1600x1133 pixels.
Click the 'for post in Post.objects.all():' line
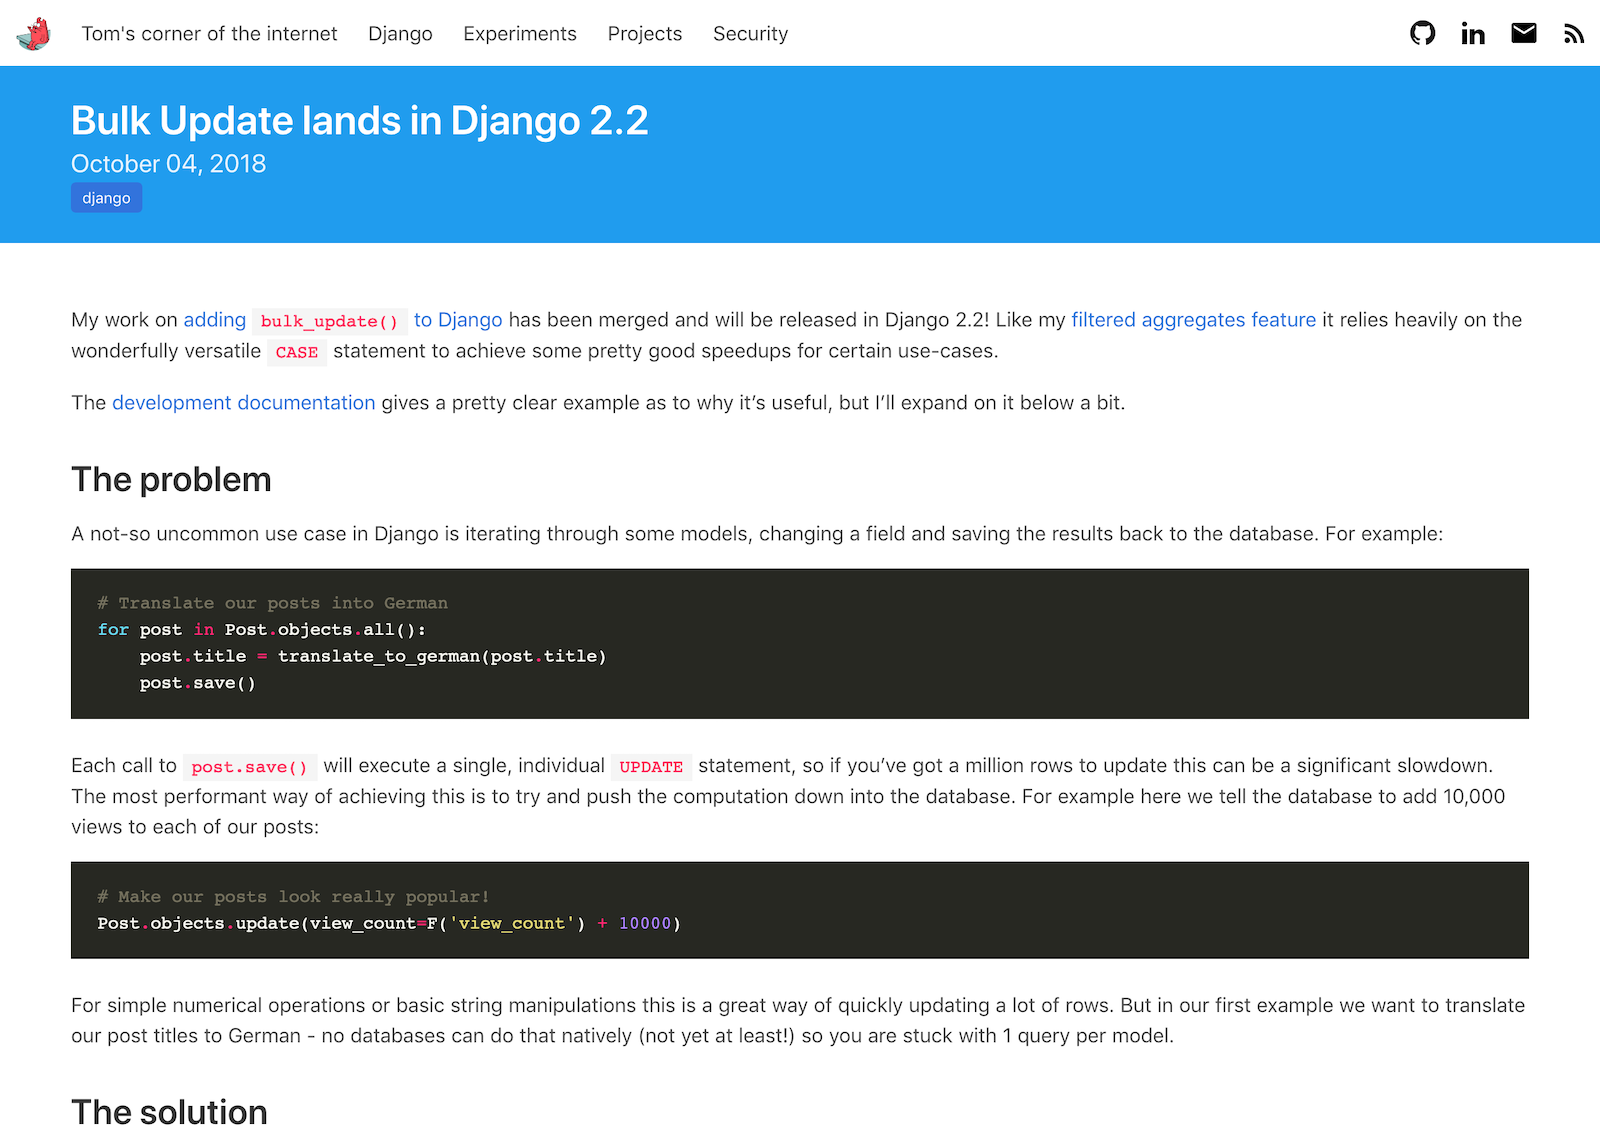[x=262, y=630]
